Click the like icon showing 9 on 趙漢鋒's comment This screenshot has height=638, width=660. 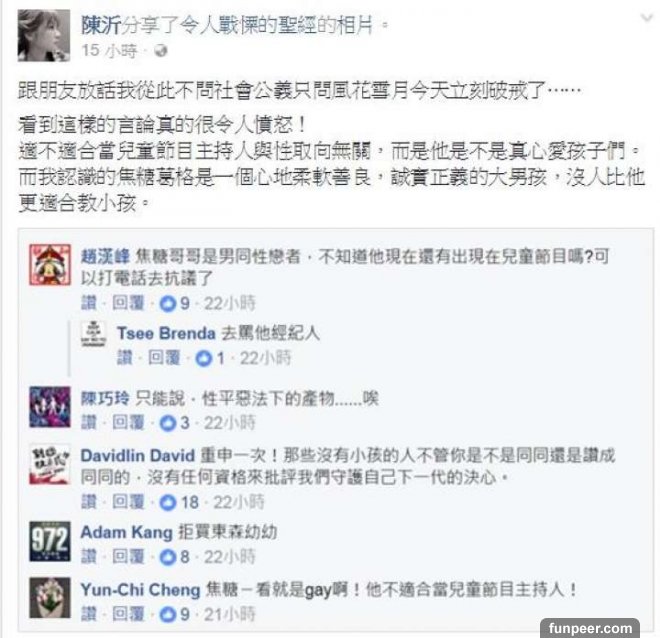pyautogui.click(x=168, y=303)
